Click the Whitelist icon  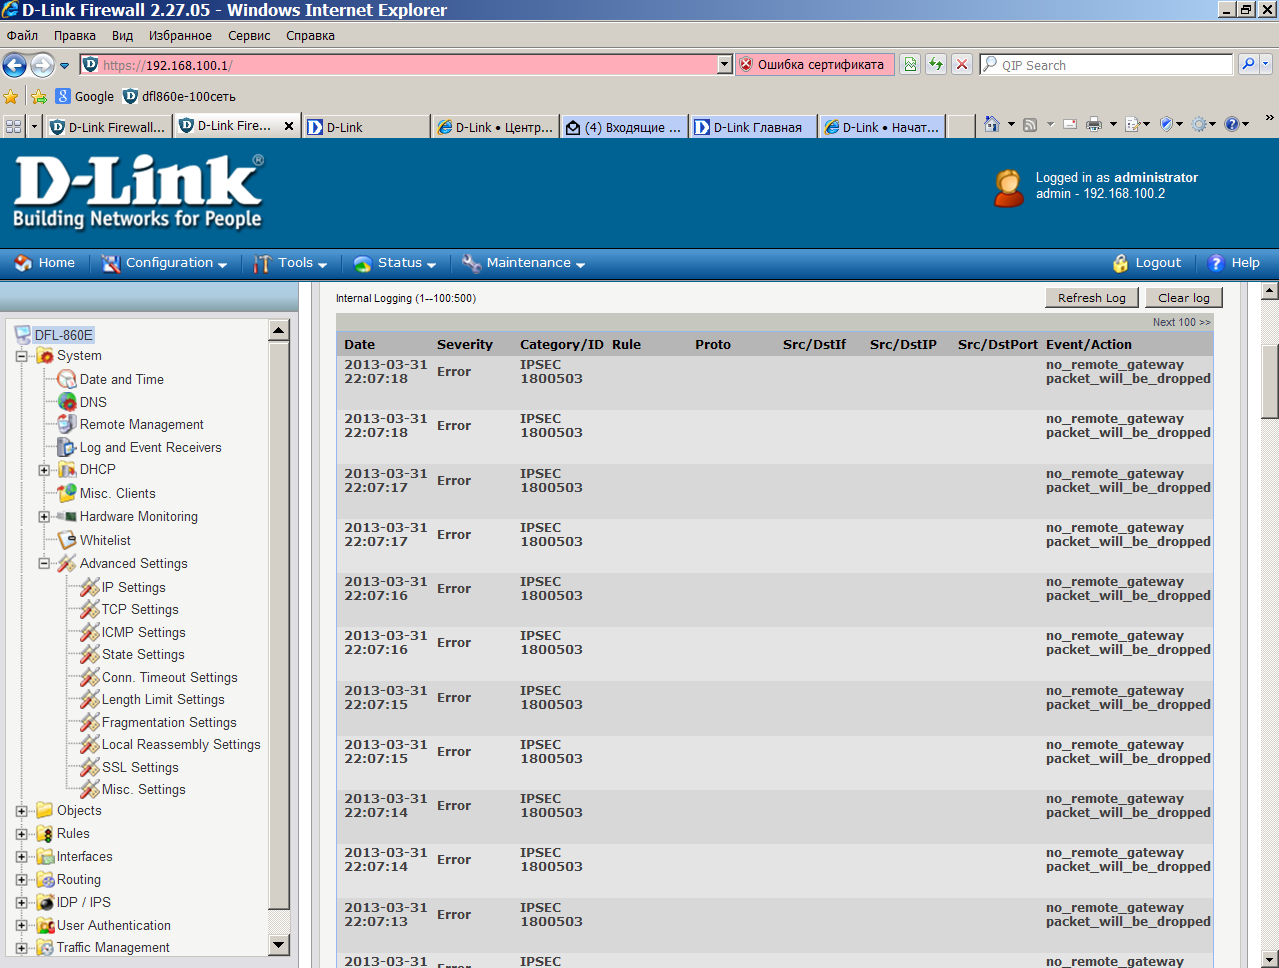(x=67, y=540)
